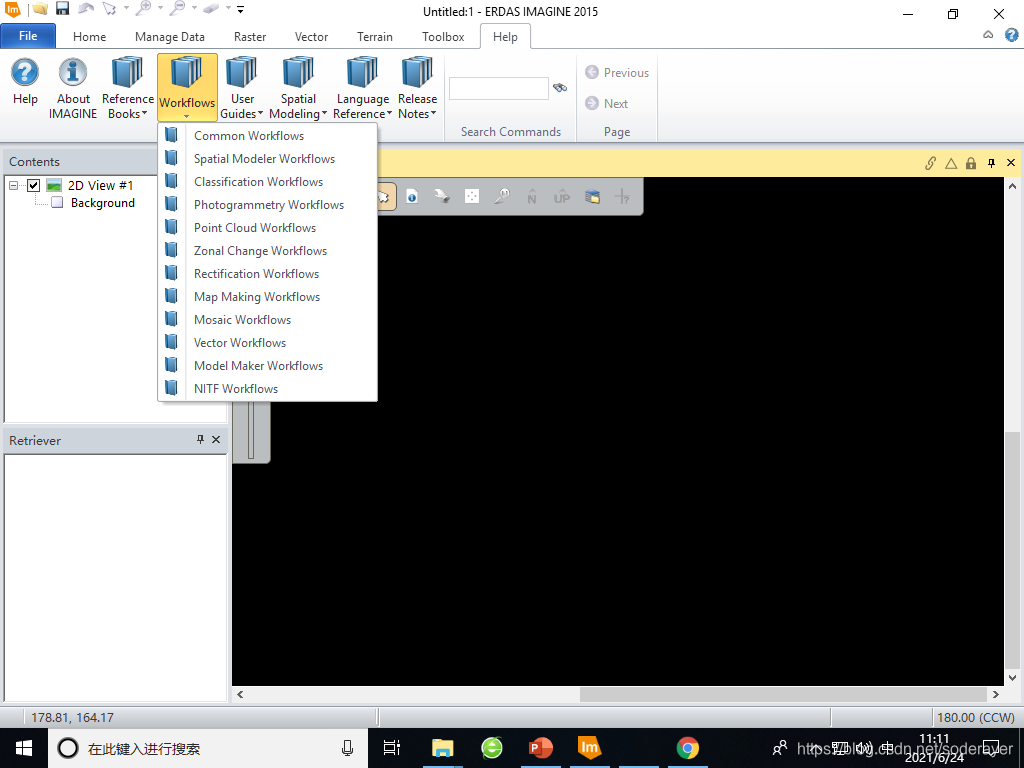The image size is (1024, 768).
Task: Collapse the 2D View #1 tree node
Action: click(x=14, y=185)
